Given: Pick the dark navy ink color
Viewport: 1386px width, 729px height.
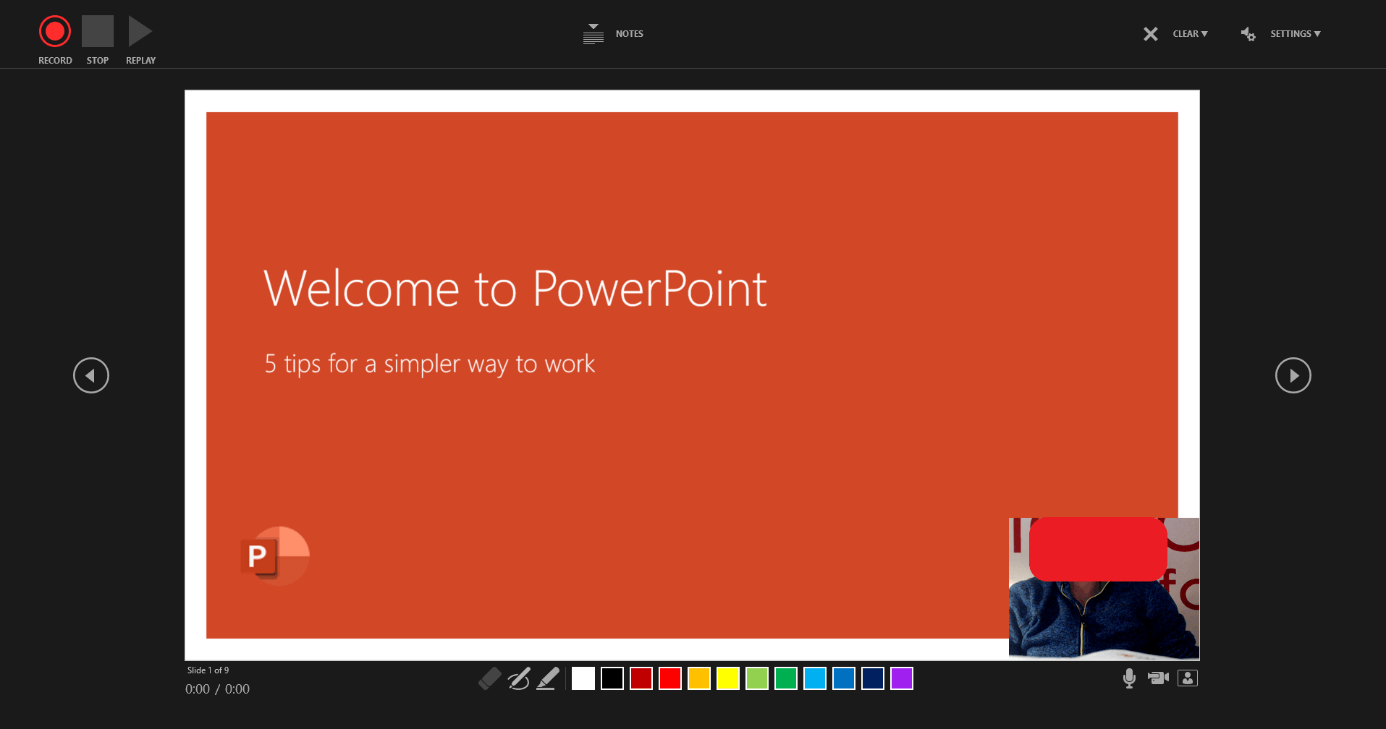Looking at the screenshot, I should (873, 679).
